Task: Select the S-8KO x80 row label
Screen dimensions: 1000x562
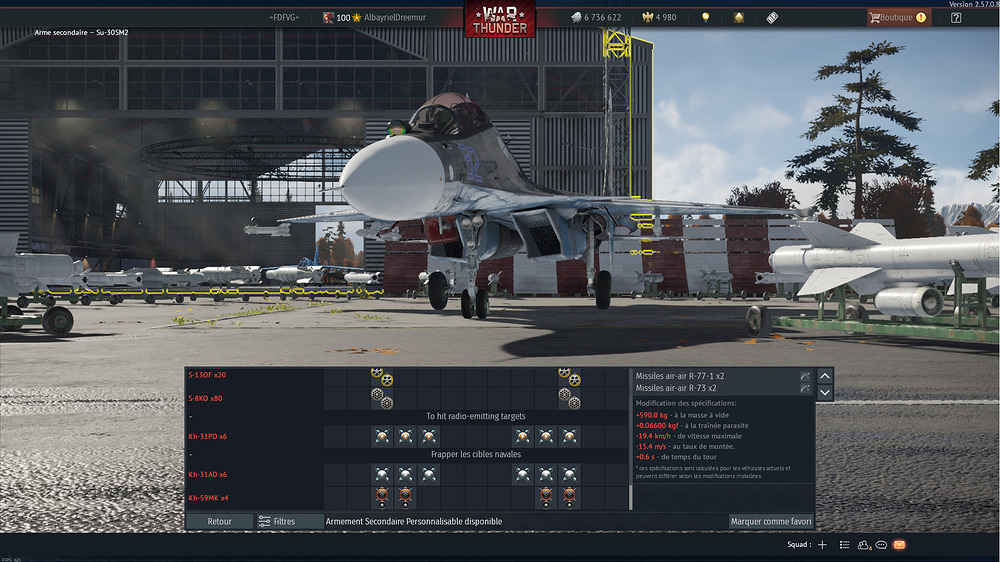Action: tap(205, 398)
